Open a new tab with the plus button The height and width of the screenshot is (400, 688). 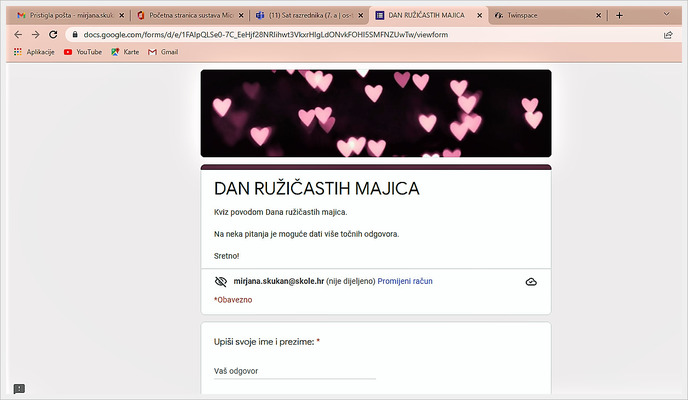(x=619, y=15)
